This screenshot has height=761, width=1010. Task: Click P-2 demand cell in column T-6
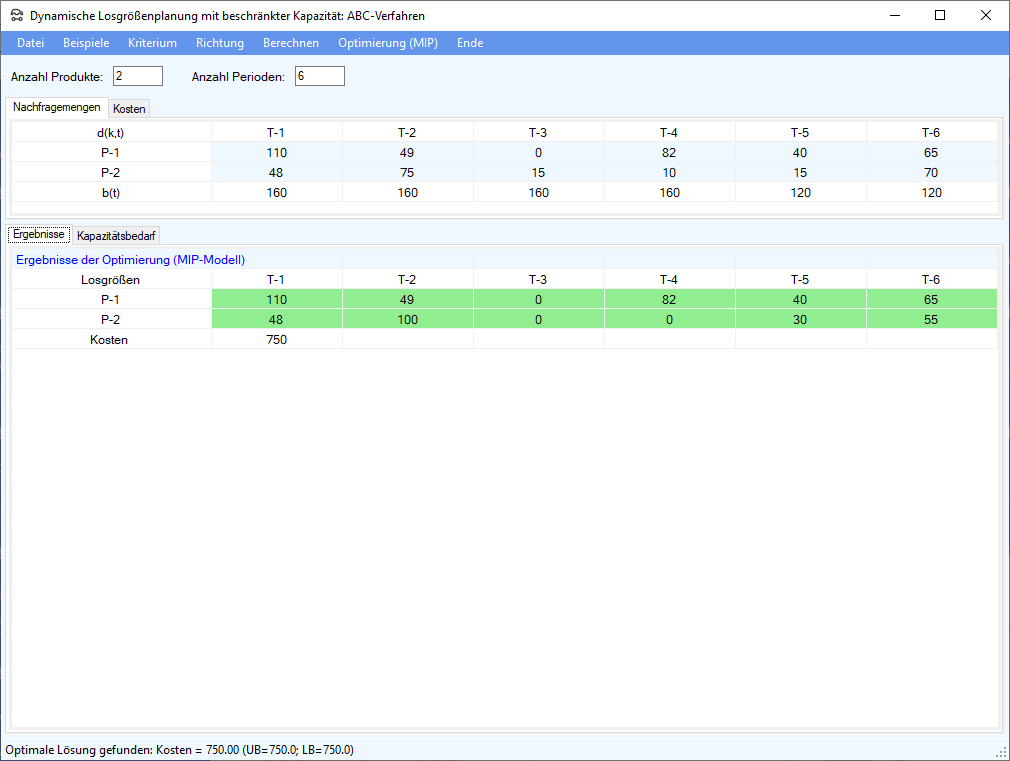tap(931, 172)
